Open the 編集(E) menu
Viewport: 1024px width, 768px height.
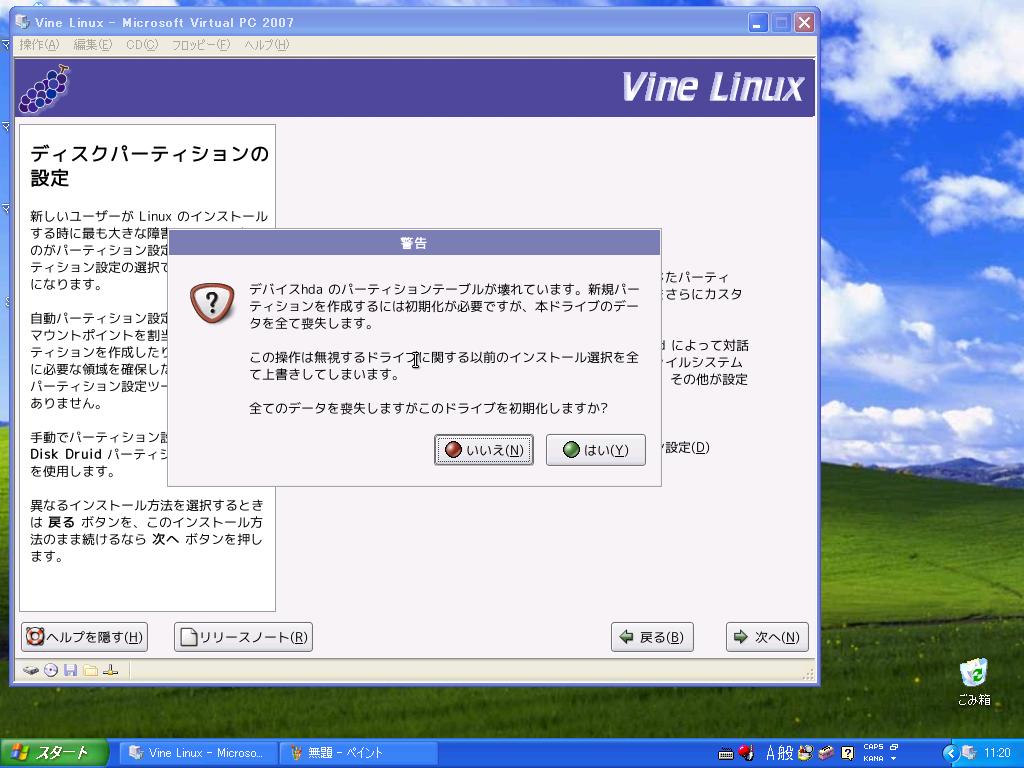pyautogui.click(x=93, y=45)
